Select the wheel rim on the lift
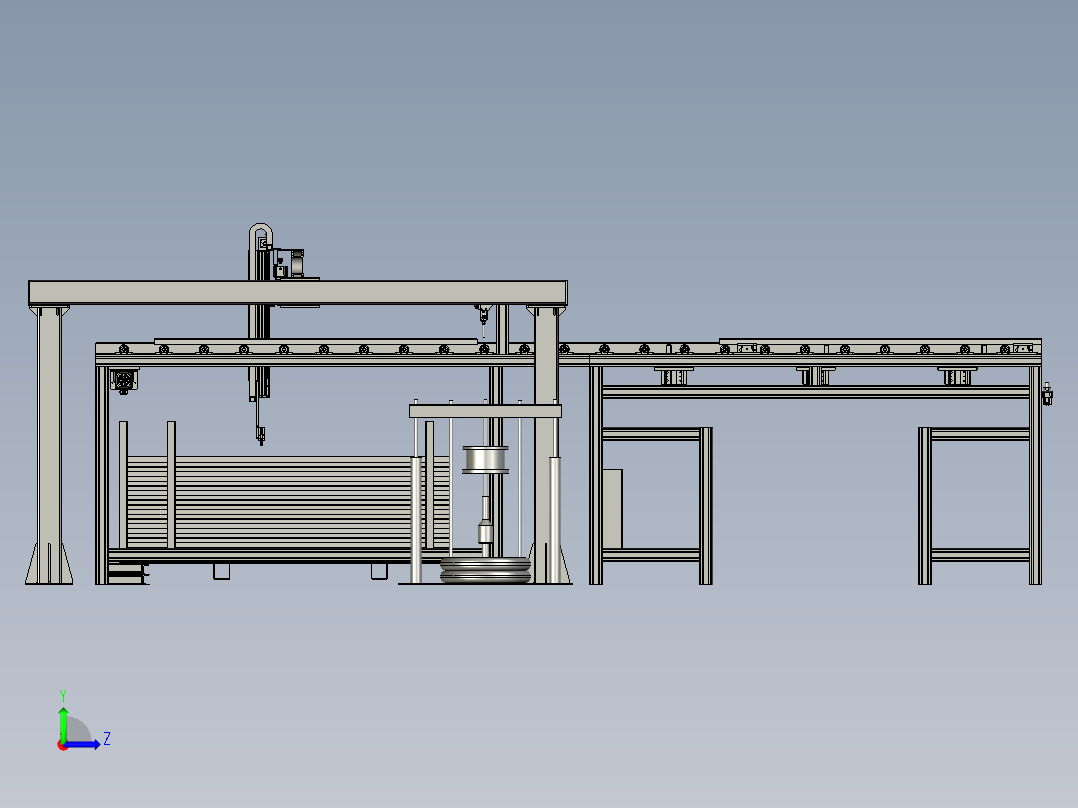1078x808 pixels. tap(486, 460)
